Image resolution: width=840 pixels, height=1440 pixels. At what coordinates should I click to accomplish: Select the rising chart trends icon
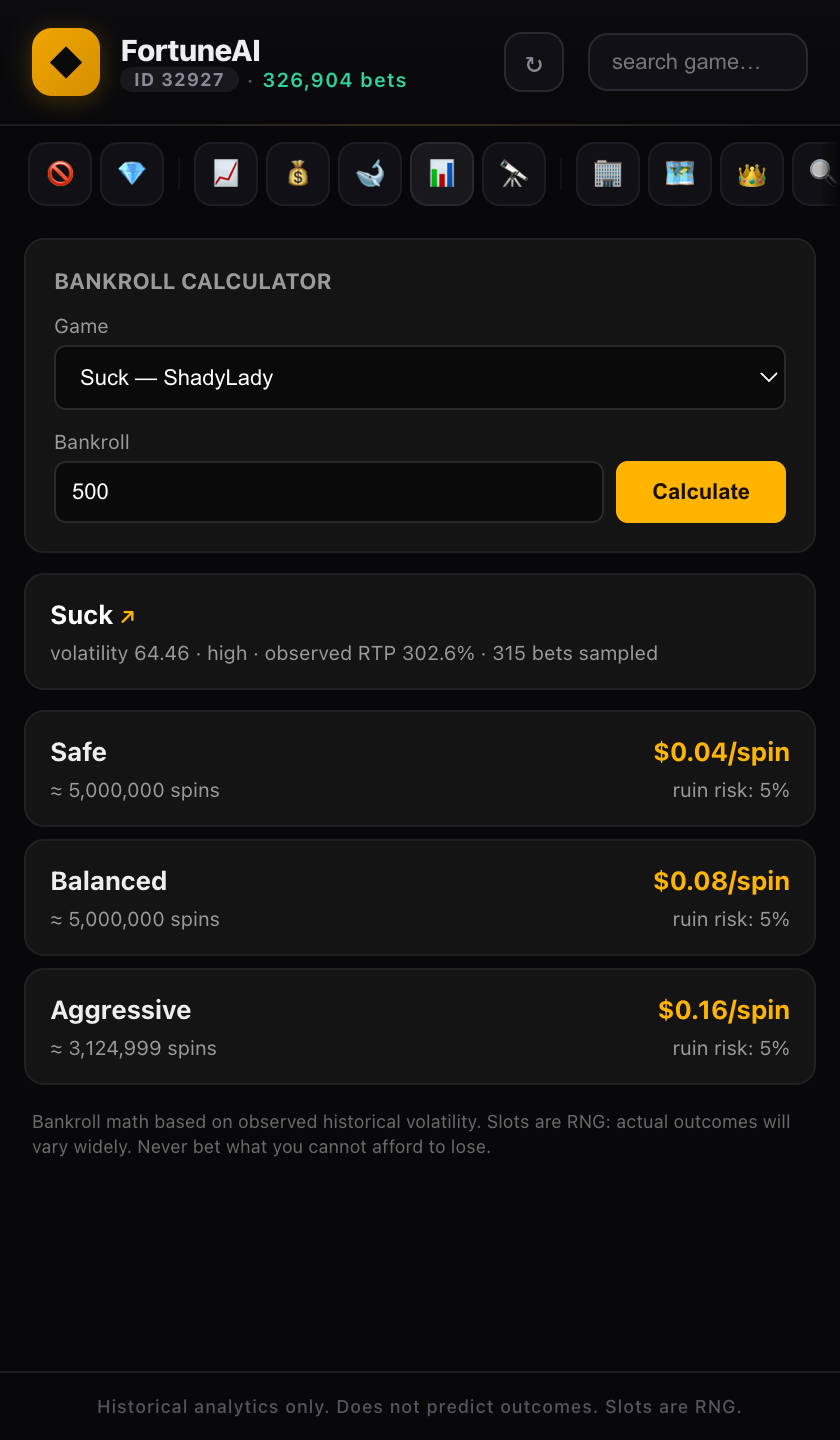(225, 173)
